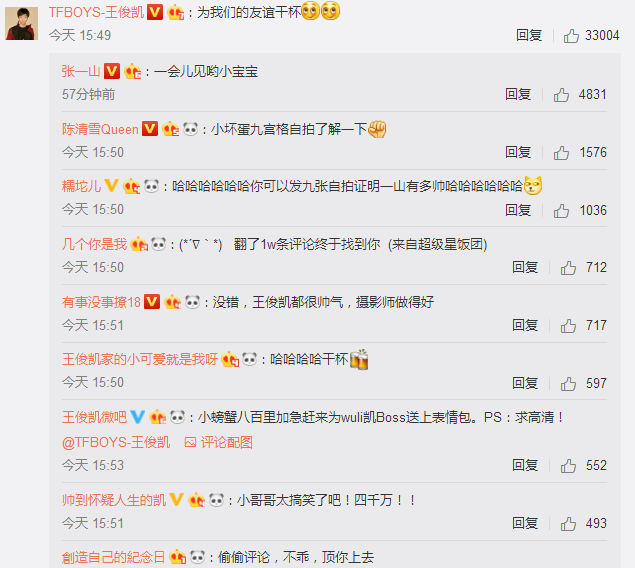Screen dimensions: 635x568
Task: Open user 几个你是我's profile
Action: click(94, 244)
